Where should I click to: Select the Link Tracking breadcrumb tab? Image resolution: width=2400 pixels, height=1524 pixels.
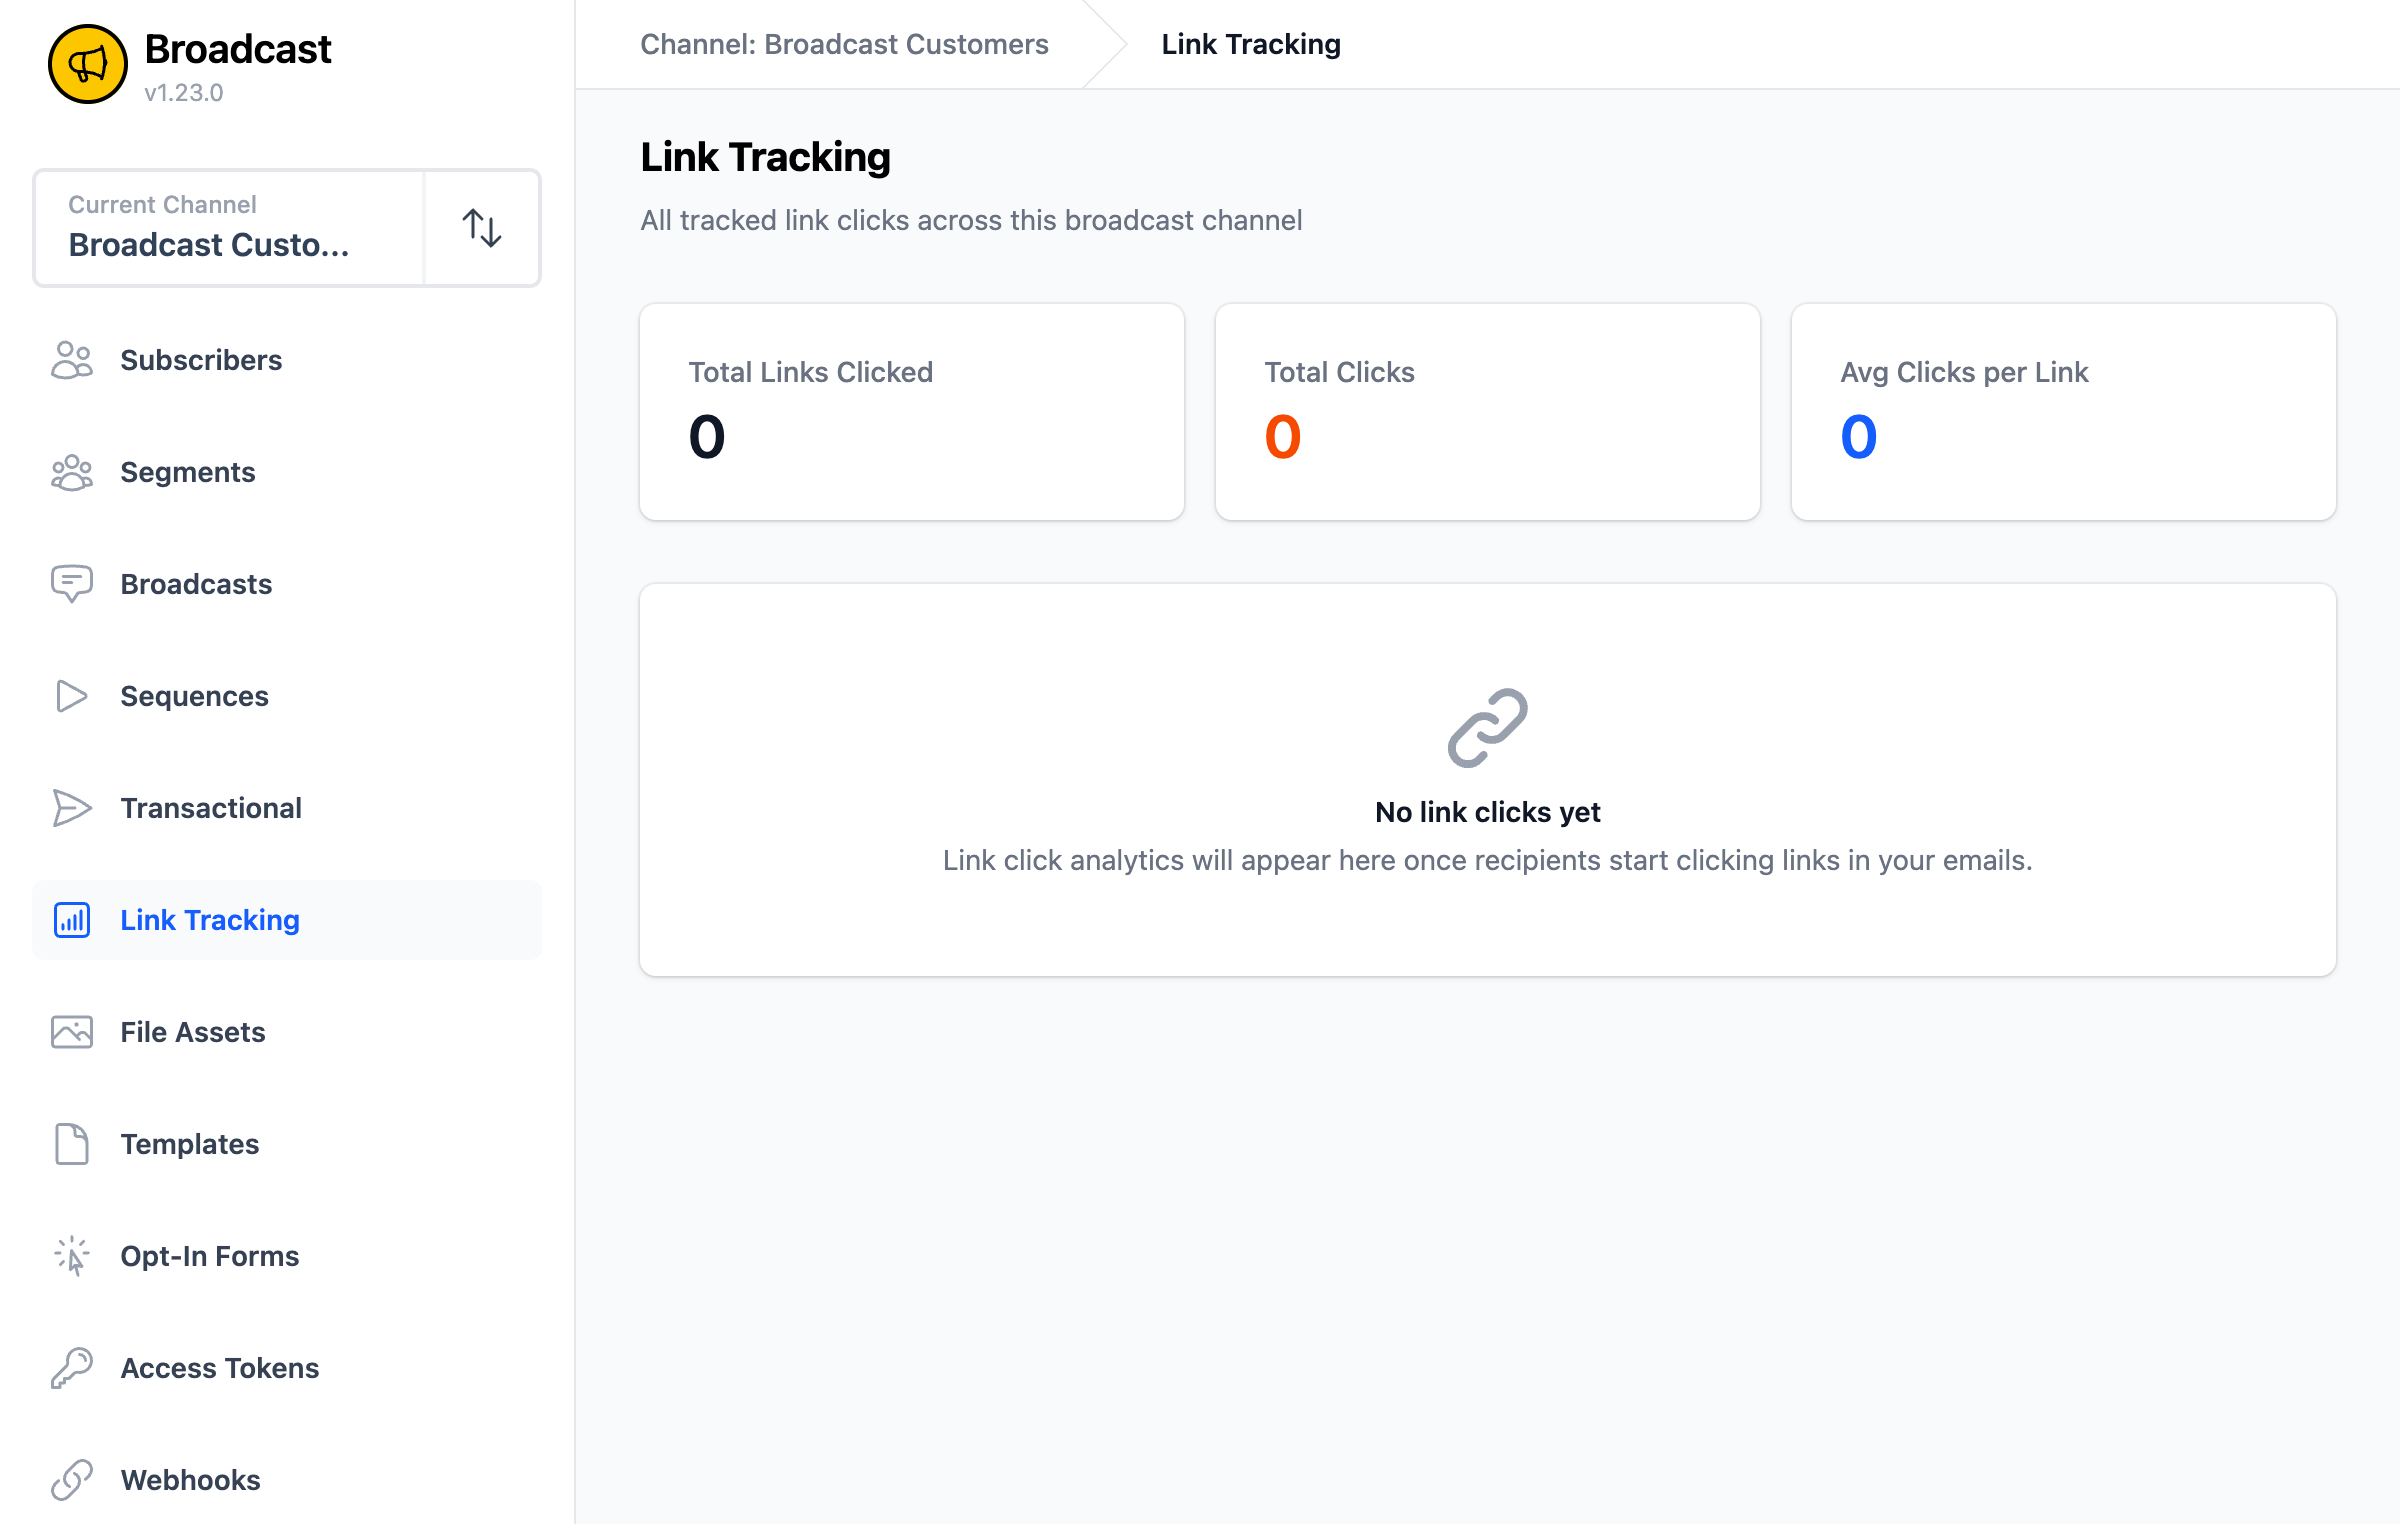[1251, 44]
